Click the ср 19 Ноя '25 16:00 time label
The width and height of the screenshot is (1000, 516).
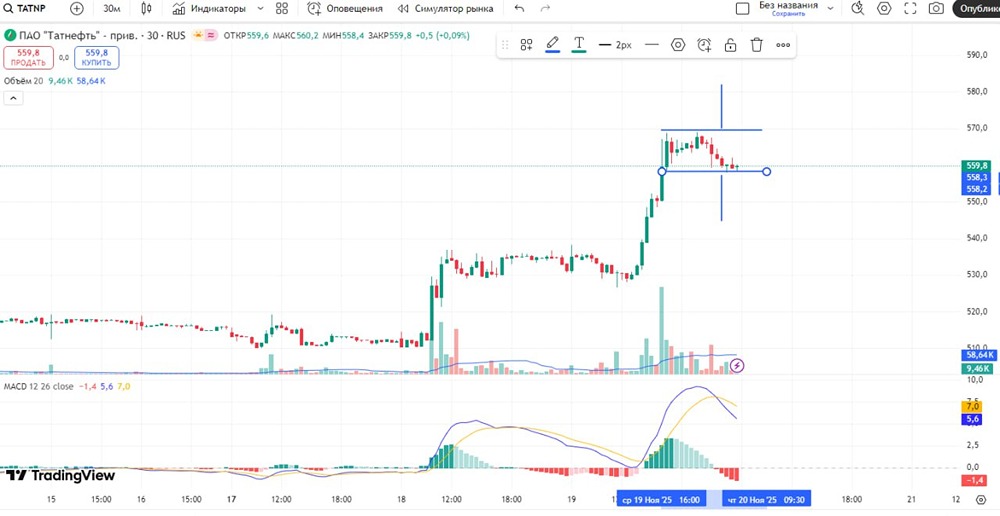pos(662,500)
